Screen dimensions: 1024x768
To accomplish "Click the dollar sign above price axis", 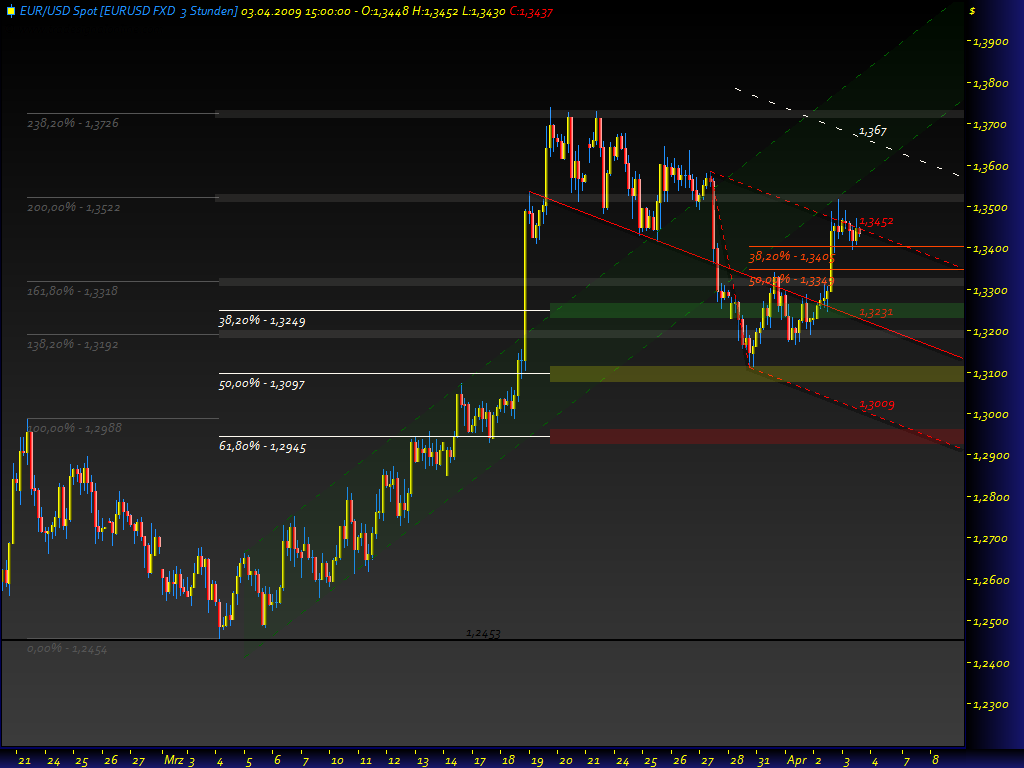I will tap(973, 11).
